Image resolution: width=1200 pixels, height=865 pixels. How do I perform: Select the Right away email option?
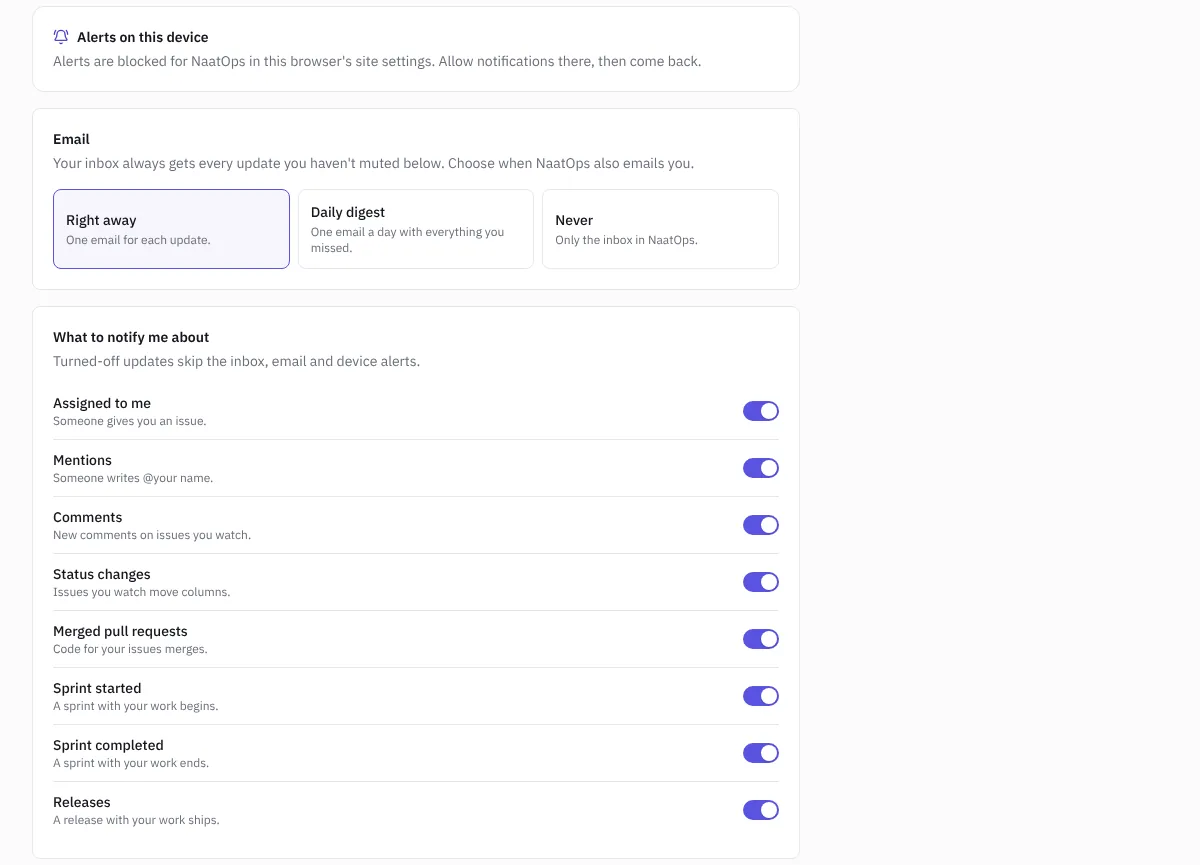click(171, 229)
